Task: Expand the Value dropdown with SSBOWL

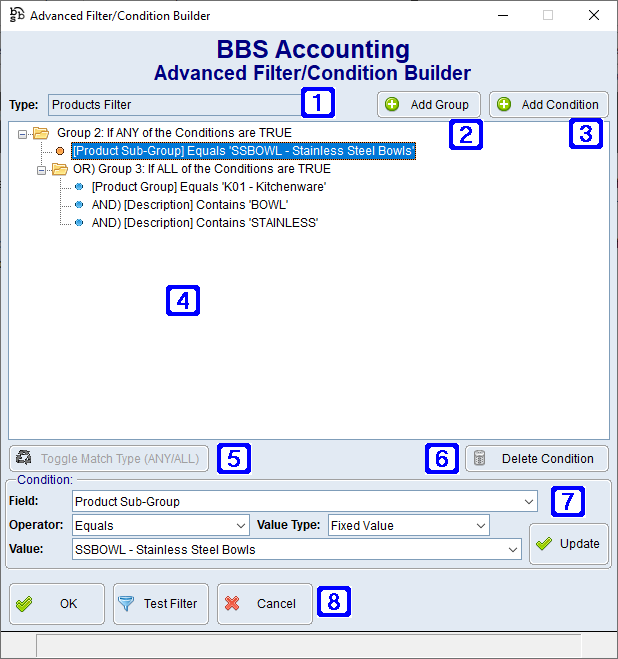Action: point(513,549)
